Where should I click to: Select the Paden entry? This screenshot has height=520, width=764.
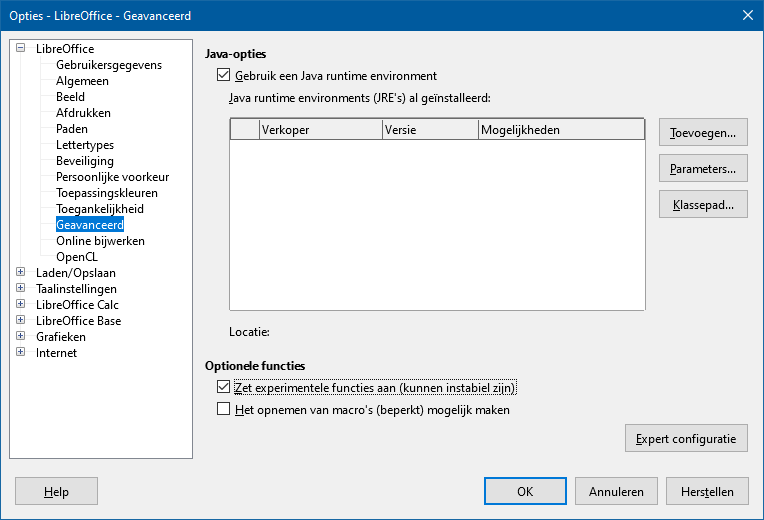[x=72, y=129]
